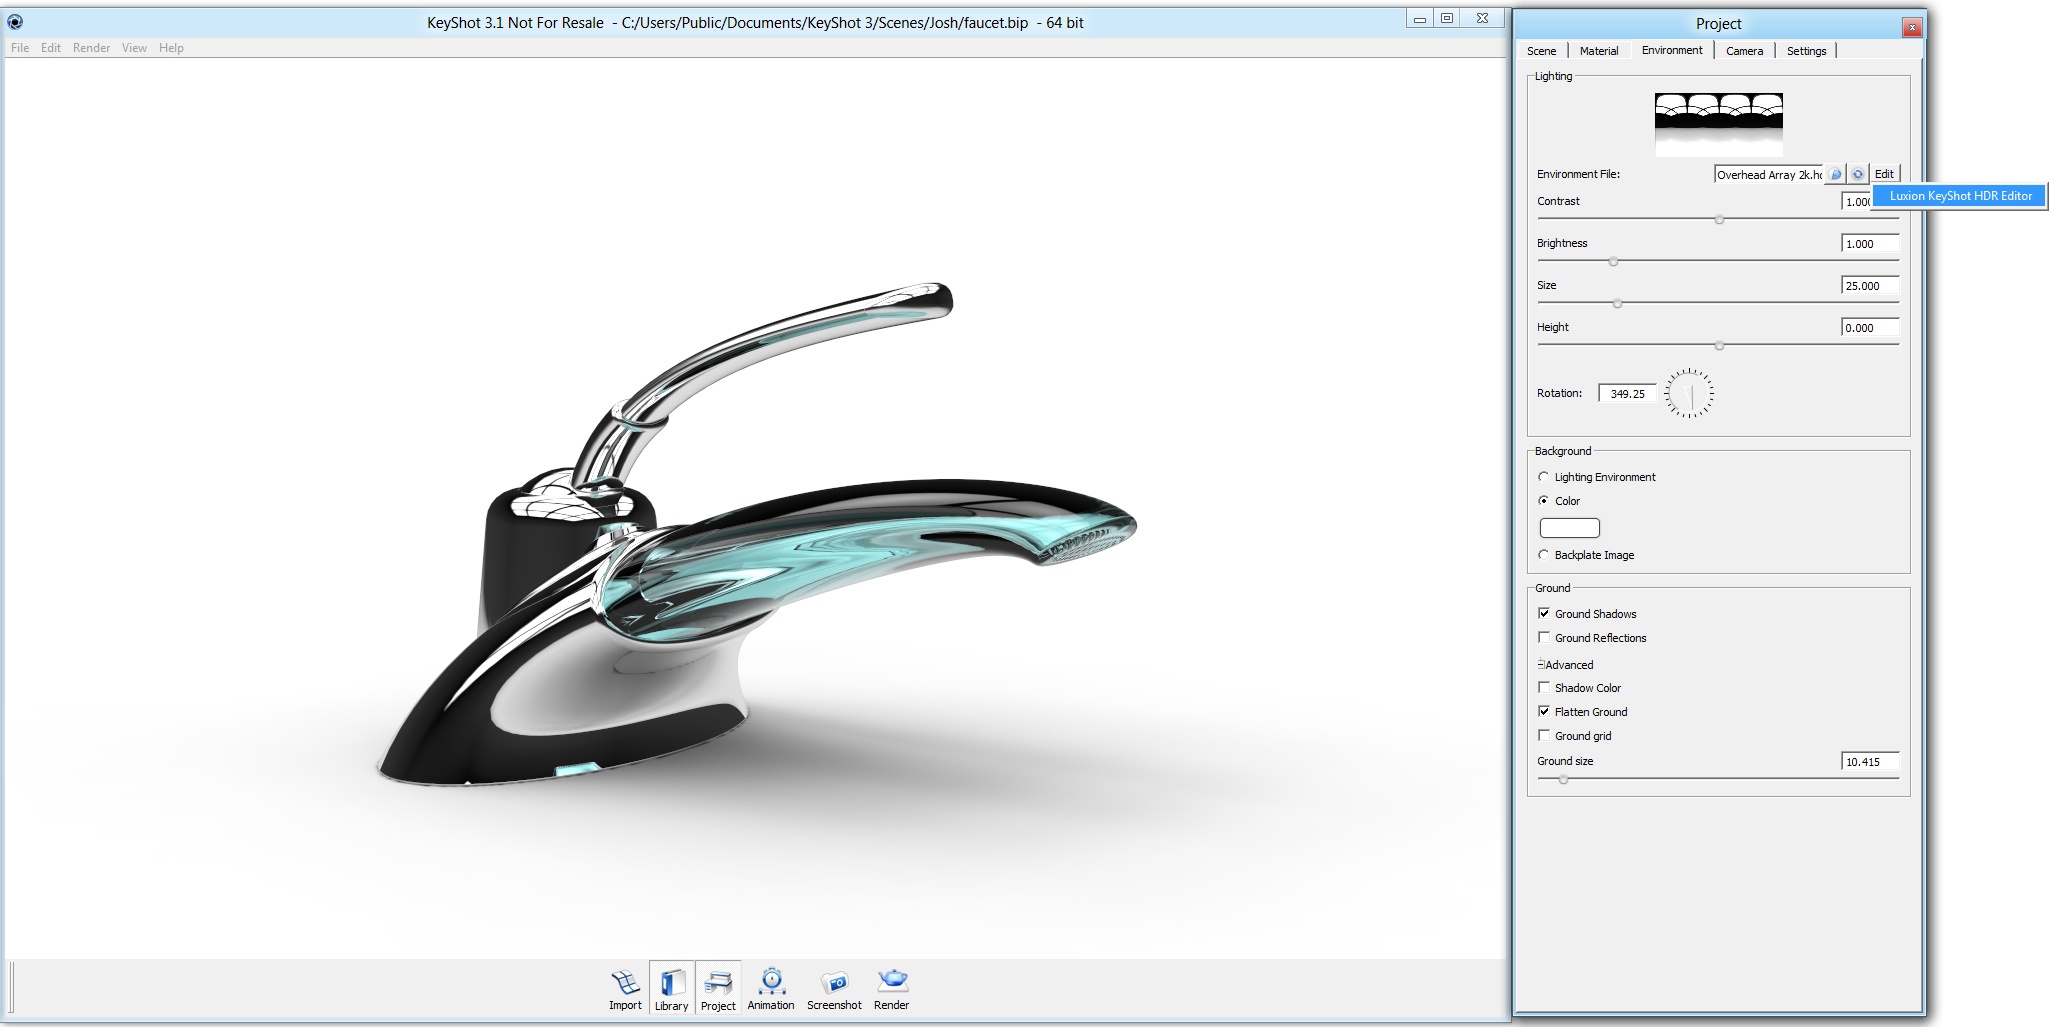2058x1027 pixels.
Task: Browse for an environment file
Action: point(1836,173)
